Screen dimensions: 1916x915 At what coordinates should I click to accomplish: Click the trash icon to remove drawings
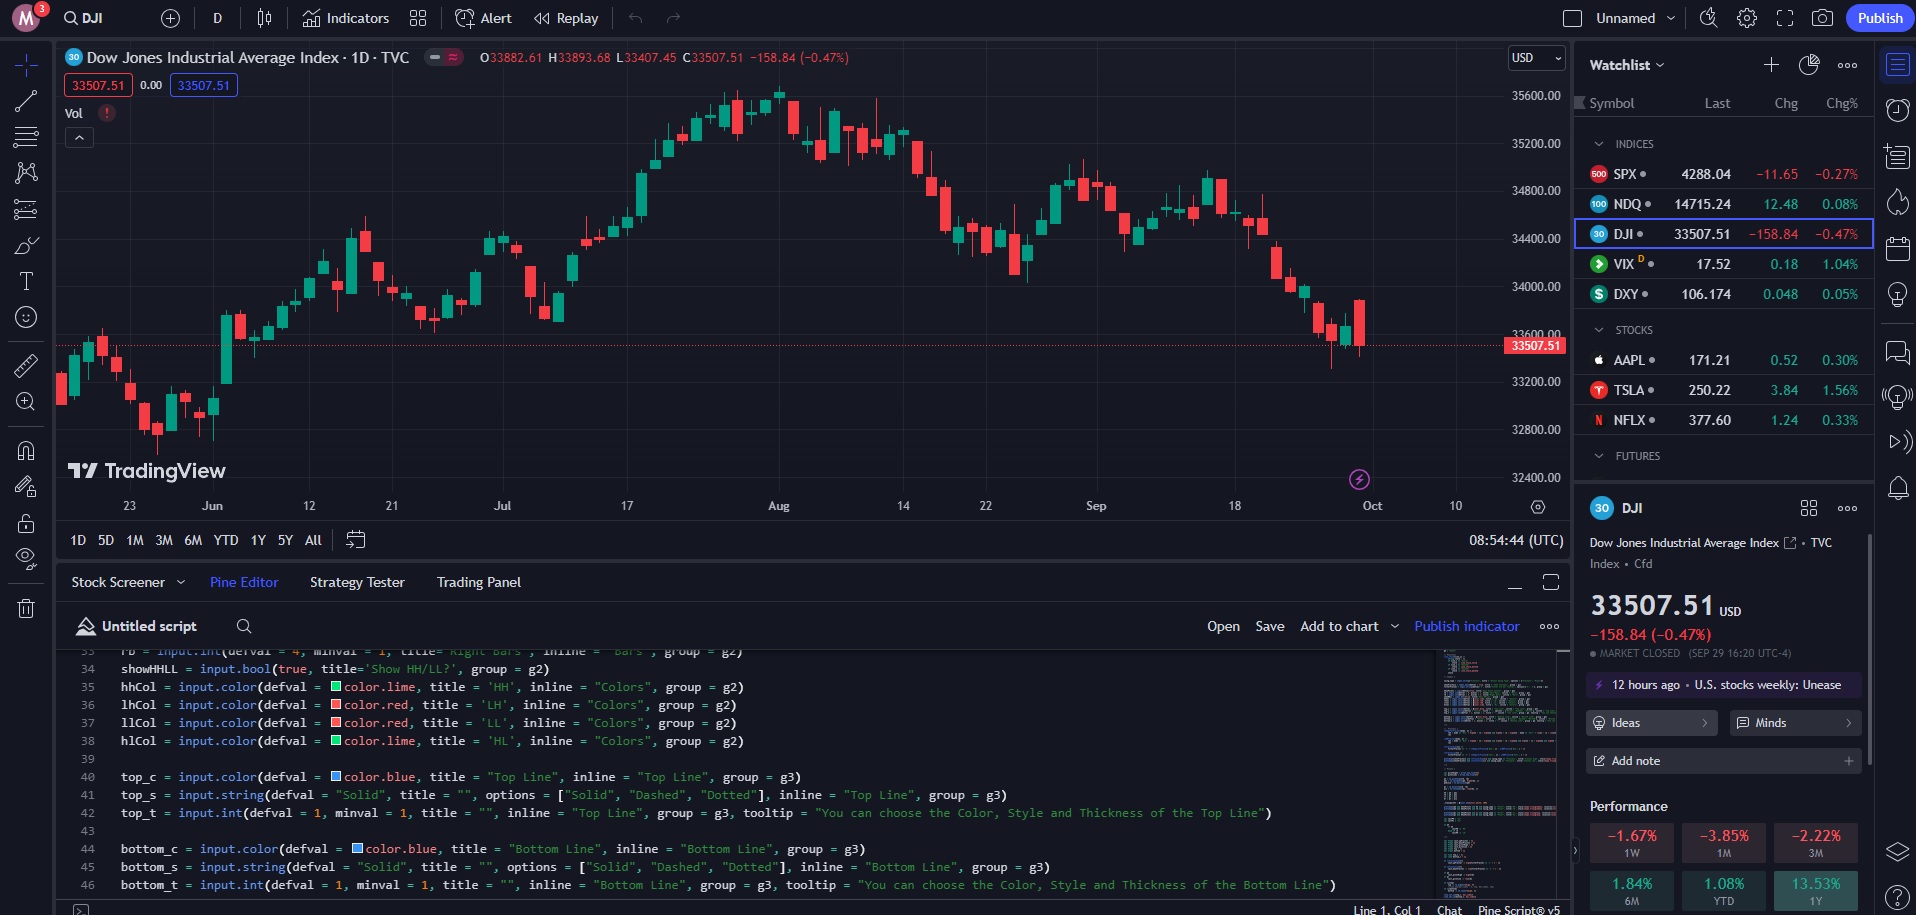pyautogui.click(x=26, y=608)
